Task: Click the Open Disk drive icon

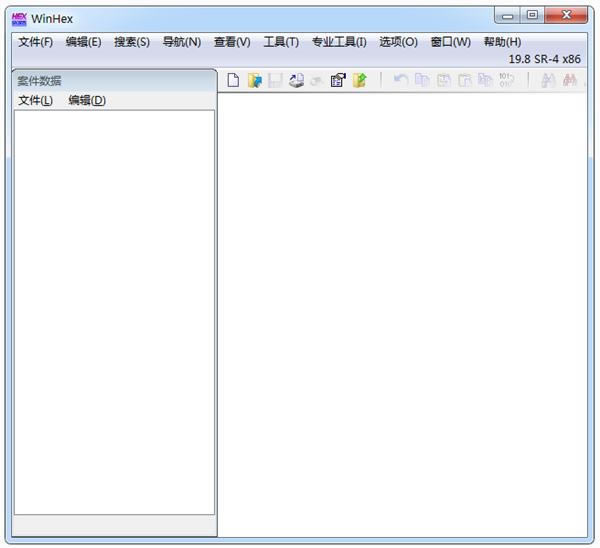Action: [296, 80]
